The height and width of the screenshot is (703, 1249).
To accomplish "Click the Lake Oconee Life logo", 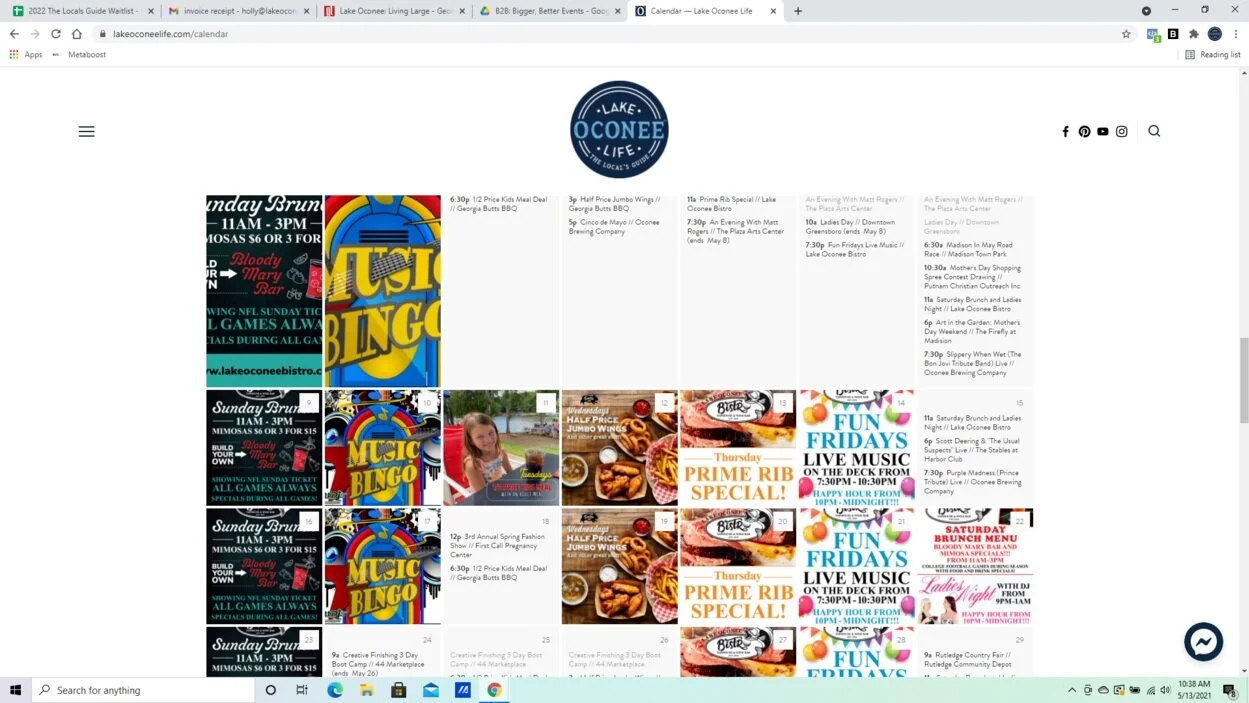I will point(619,130).
